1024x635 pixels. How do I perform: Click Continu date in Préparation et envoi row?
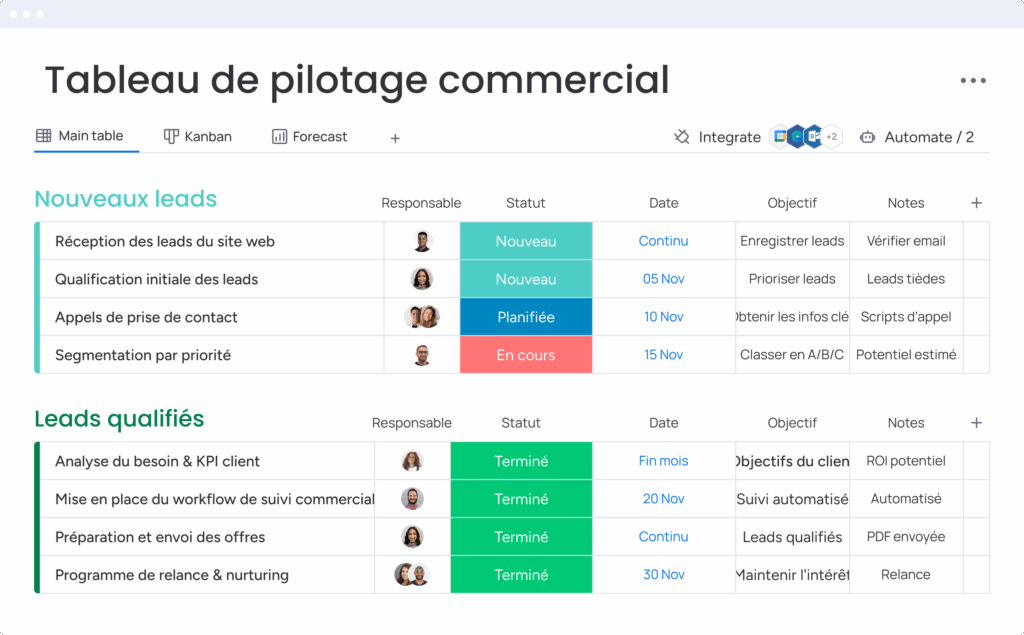pyautogui.click(x=664, y=537)
